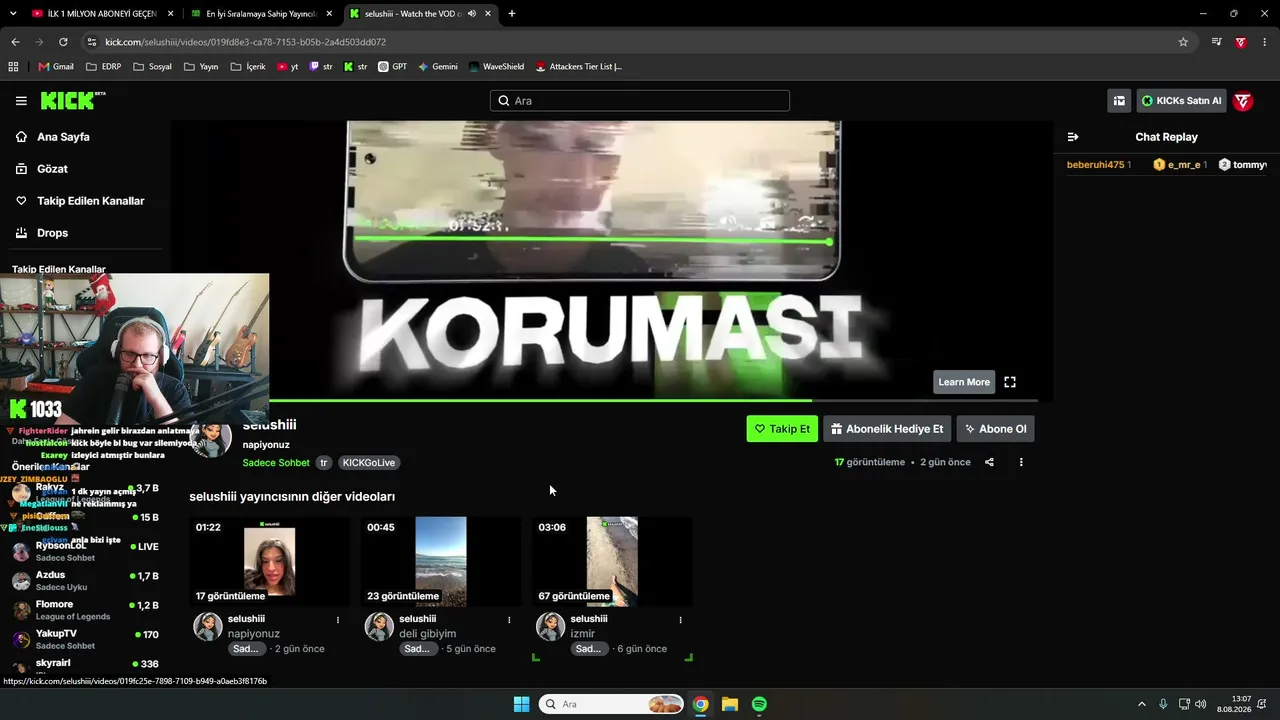This screenshot has width=1280, height=720.
Task: Open the Gemini bookmark
Action: 438,67
